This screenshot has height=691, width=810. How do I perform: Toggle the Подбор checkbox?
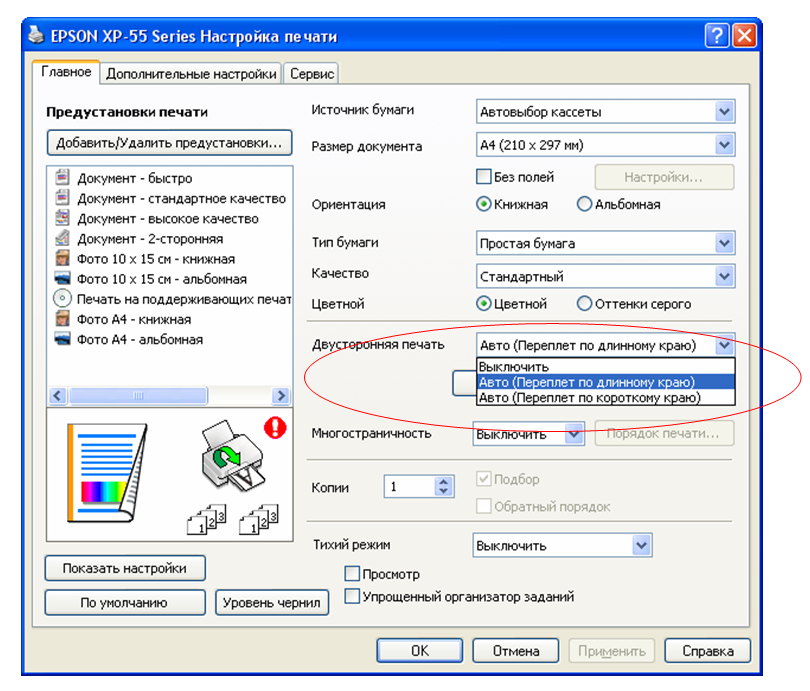coord(484,479)
